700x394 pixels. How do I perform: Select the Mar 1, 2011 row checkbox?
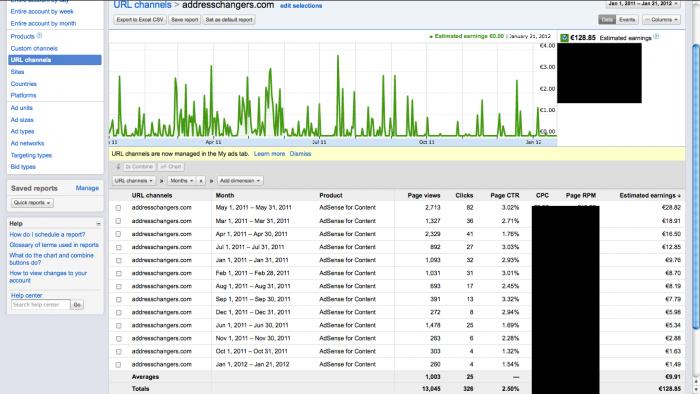(x=118, y=221)
